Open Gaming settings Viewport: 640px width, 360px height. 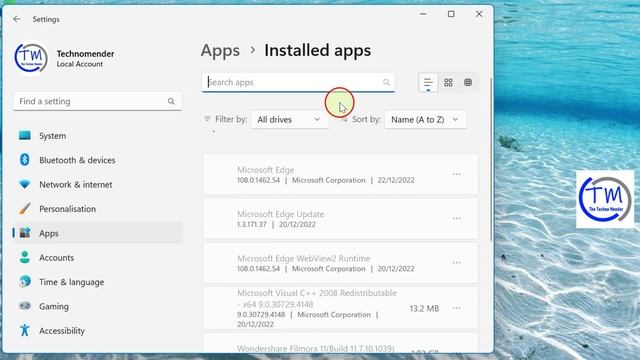pos(98,306)
